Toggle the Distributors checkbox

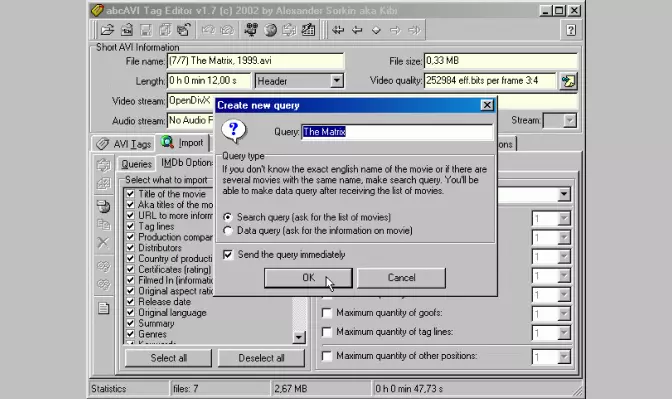[130, 248]
